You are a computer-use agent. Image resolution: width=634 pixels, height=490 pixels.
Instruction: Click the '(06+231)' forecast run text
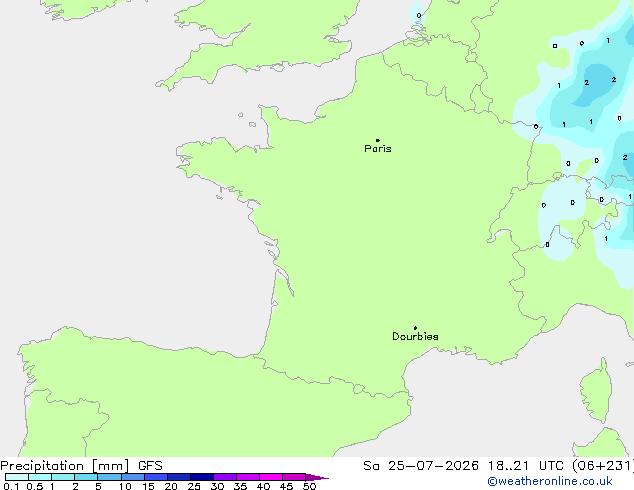[603, 466]
